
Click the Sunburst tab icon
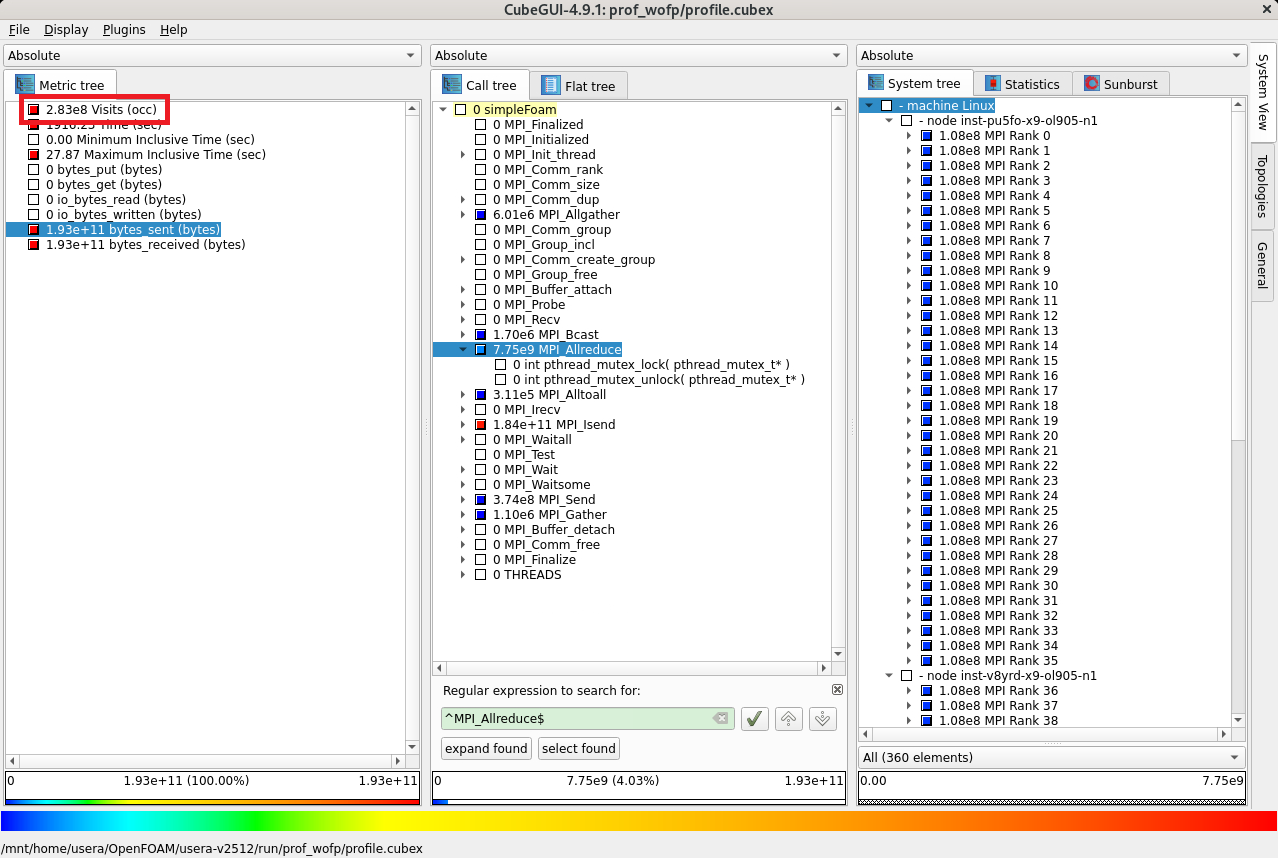(x=1092, y=84)
